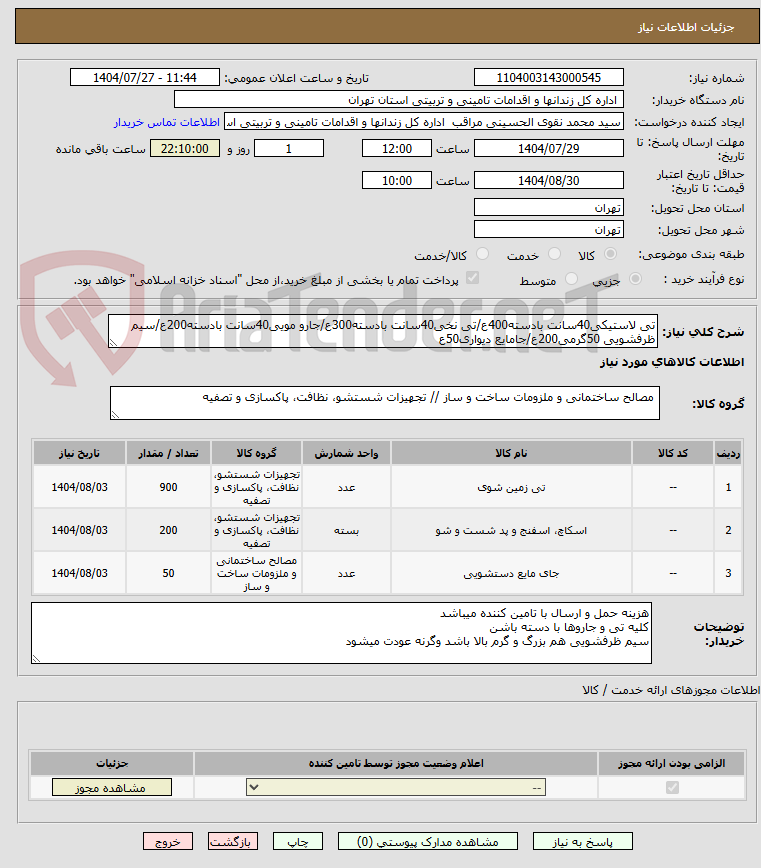Click the تعداد / مقدار column header
Viewport: 761px width, 868px height.
(168, 453)
